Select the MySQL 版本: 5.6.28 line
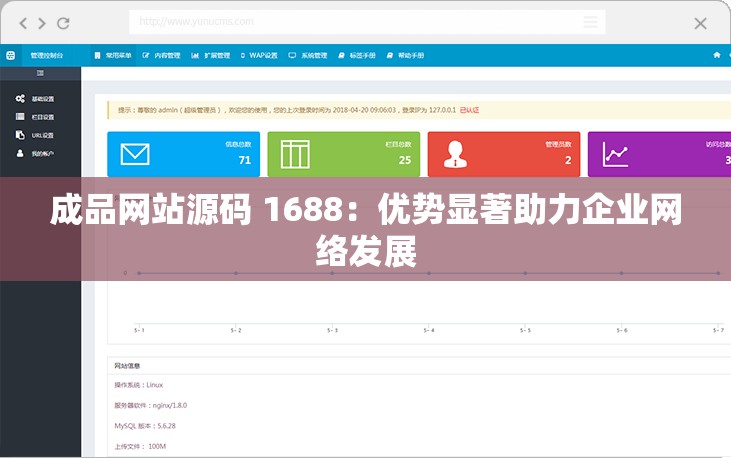This screenshot has width=731, height=458. [x=145, y=426]
